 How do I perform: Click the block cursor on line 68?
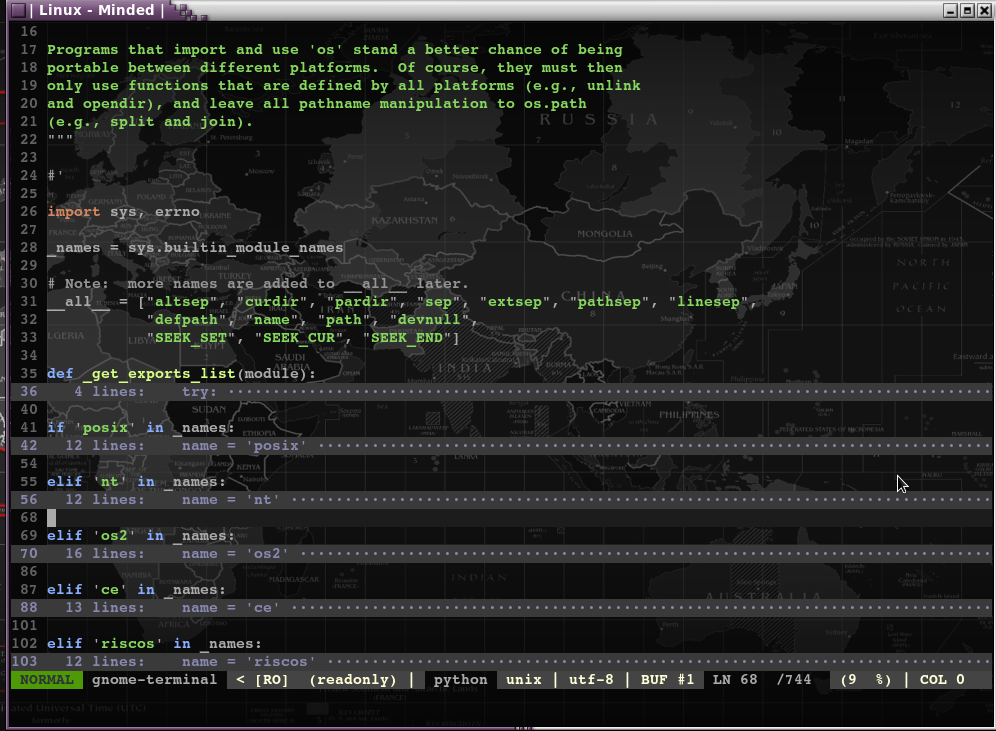tap(51, 518)
